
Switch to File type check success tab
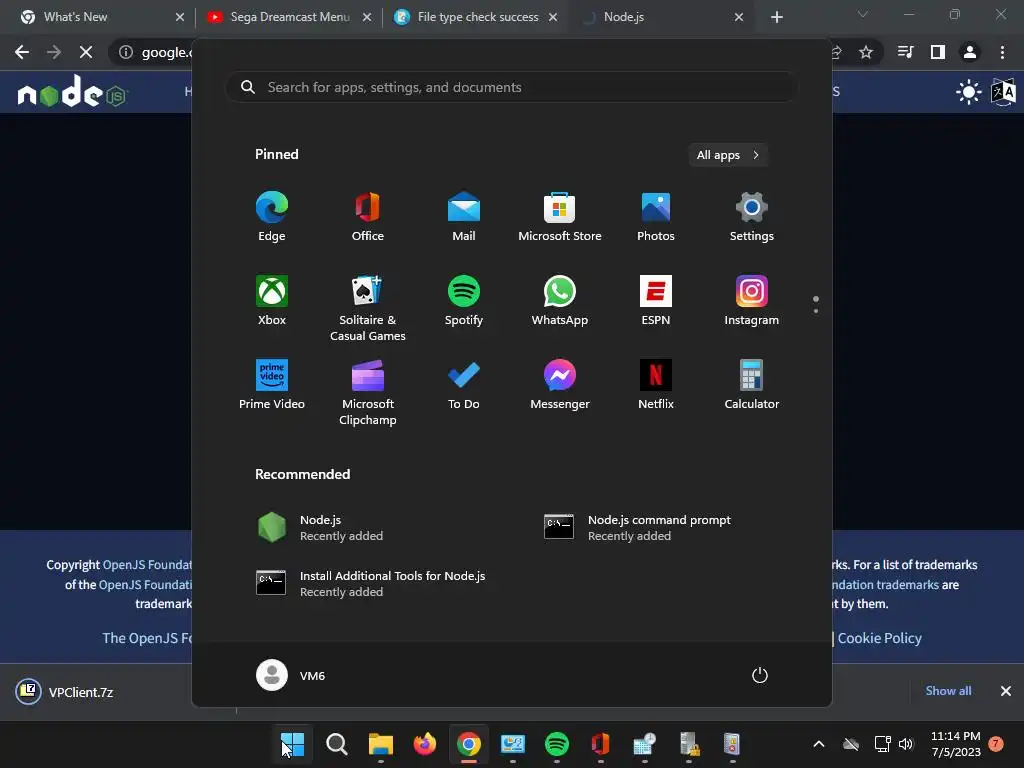tap(477, 17)
